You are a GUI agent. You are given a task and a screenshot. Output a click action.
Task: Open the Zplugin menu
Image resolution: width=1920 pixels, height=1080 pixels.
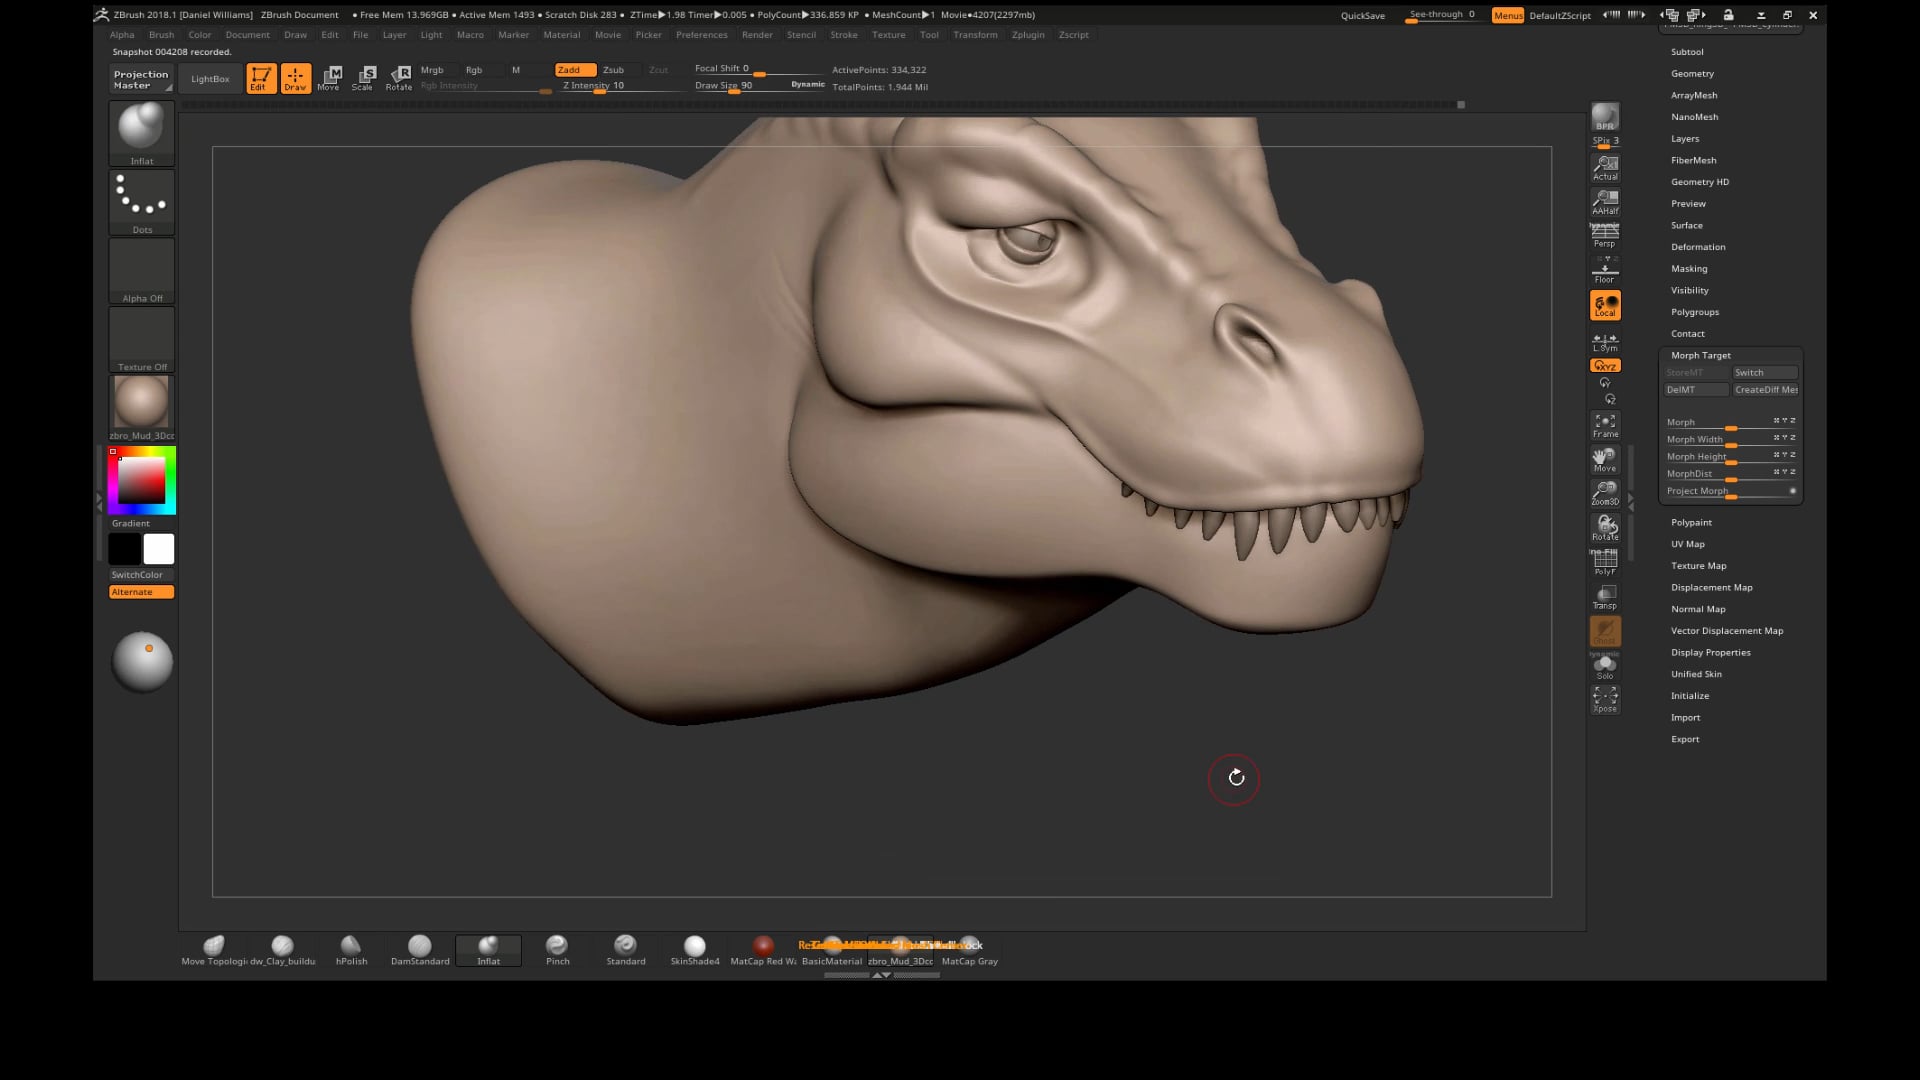click(x=1027, y=35)
